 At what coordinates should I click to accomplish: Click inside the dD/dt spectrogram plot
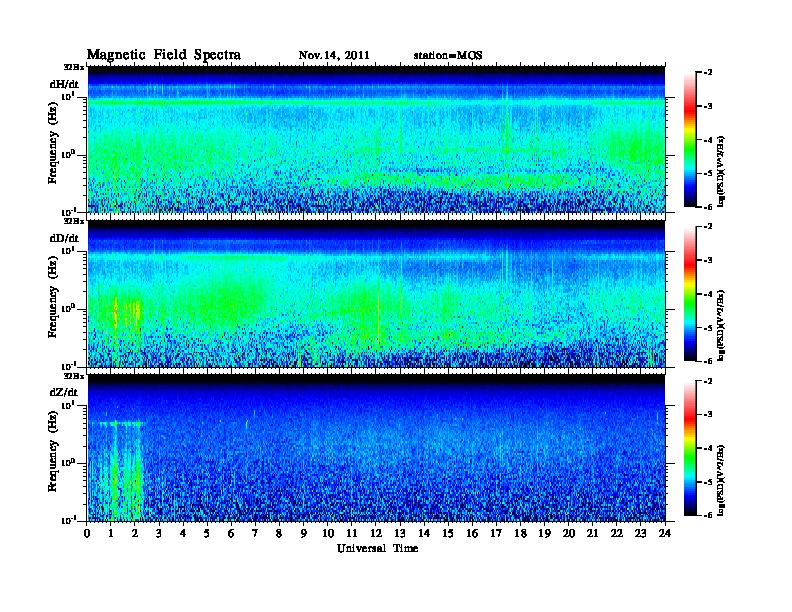click(376, 294)
